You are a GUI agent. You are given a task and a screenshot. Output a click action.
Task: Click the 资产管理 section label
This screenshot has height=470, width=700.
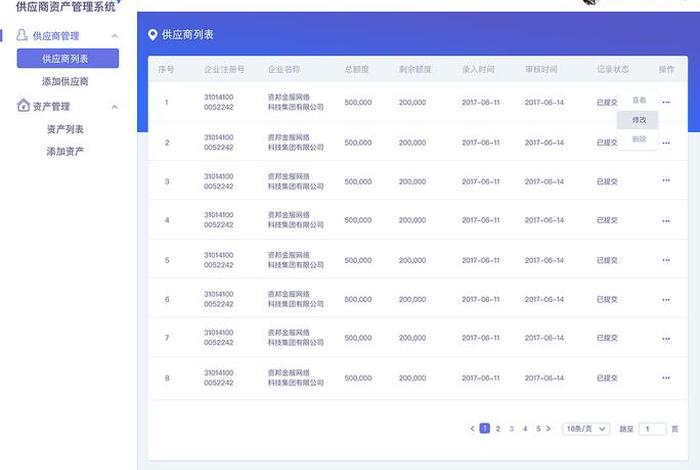tap(51, 106)
